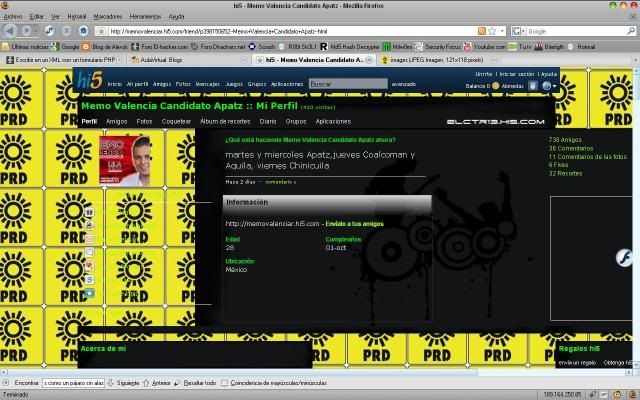Open the Herramientas menu

coord(143,17)
